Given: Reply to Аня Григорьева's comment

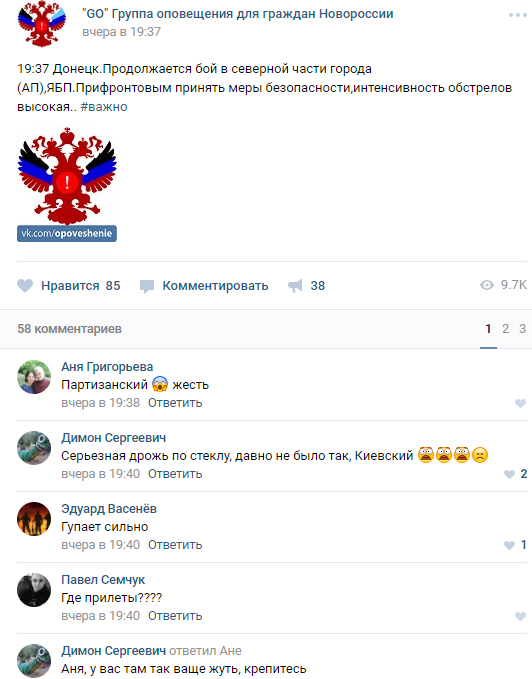Looking at the screenshot, I should click(x=175, y=403).
